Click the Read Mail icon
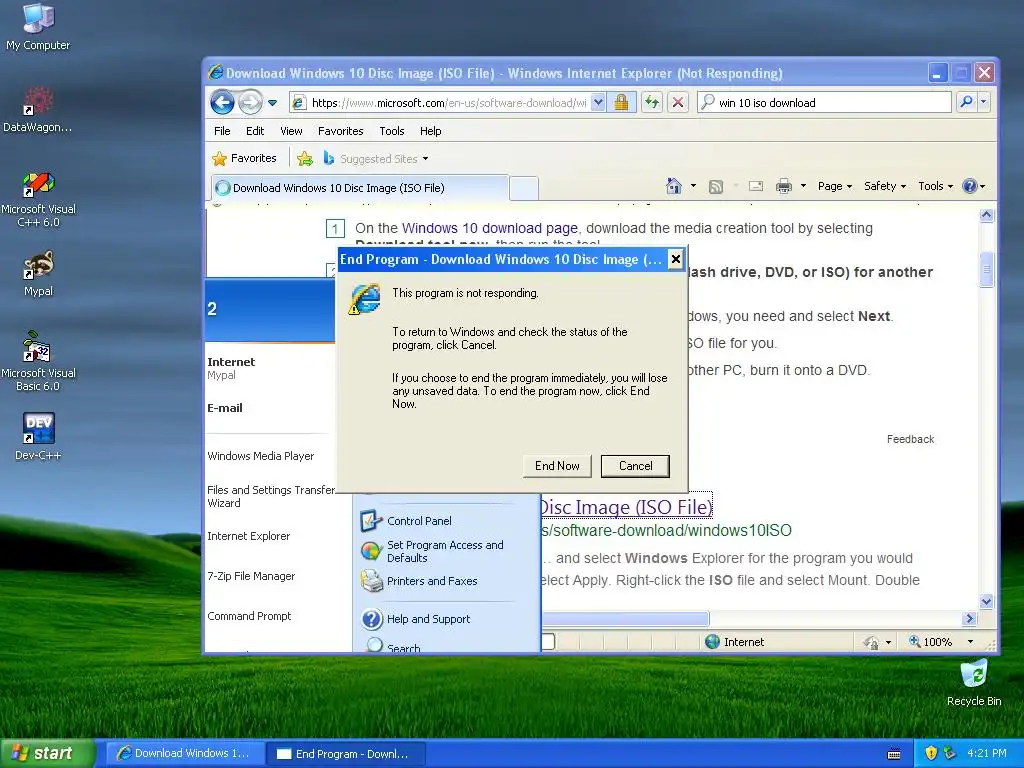1024x768 pixels. (x=756, y=186)
